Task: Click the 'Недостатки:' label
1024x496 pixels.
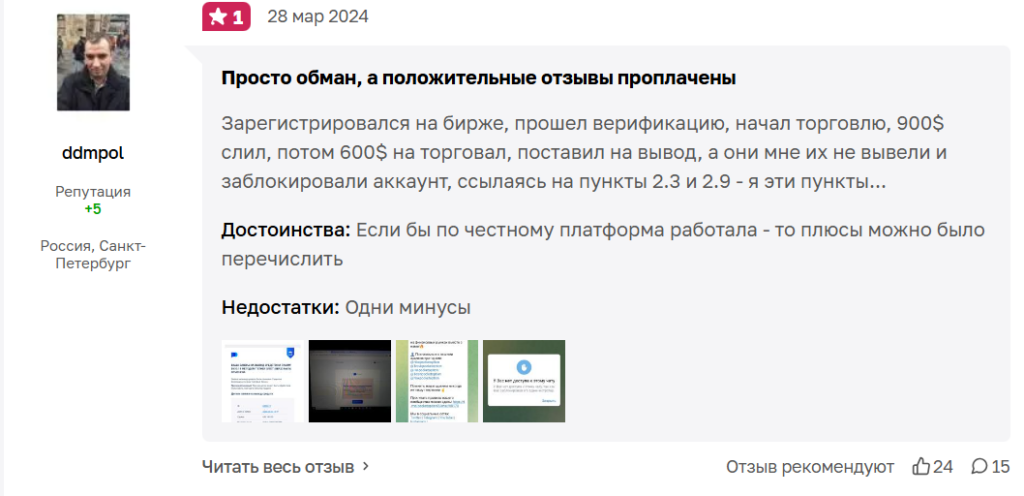Action: pos(281,307)
